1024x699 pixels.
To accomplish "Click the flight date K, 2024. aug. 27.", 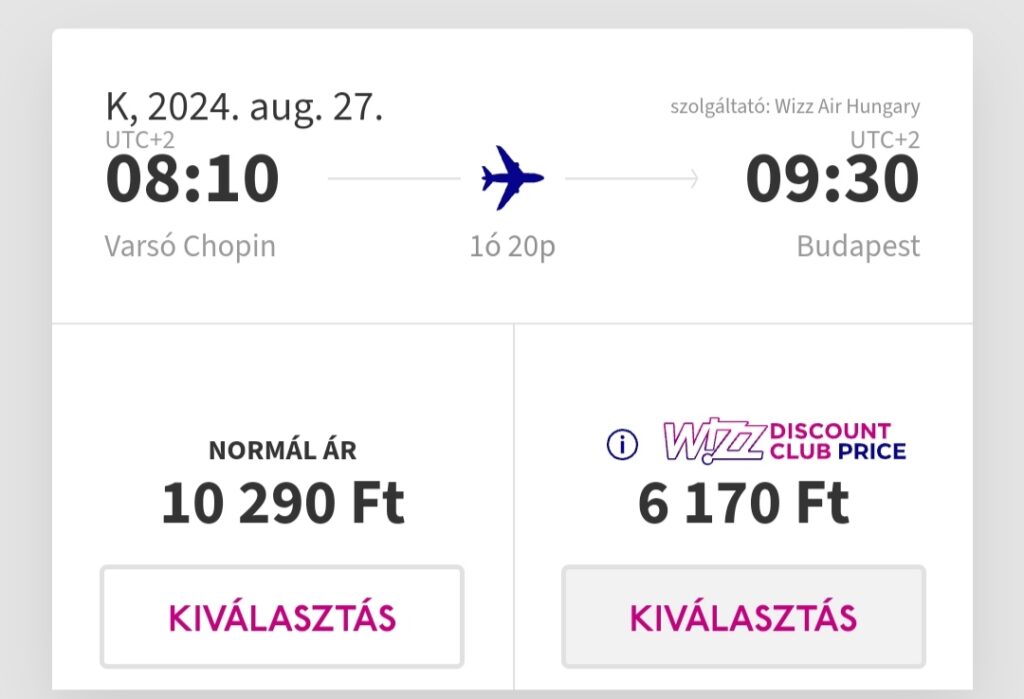I will tap(244, 106).
